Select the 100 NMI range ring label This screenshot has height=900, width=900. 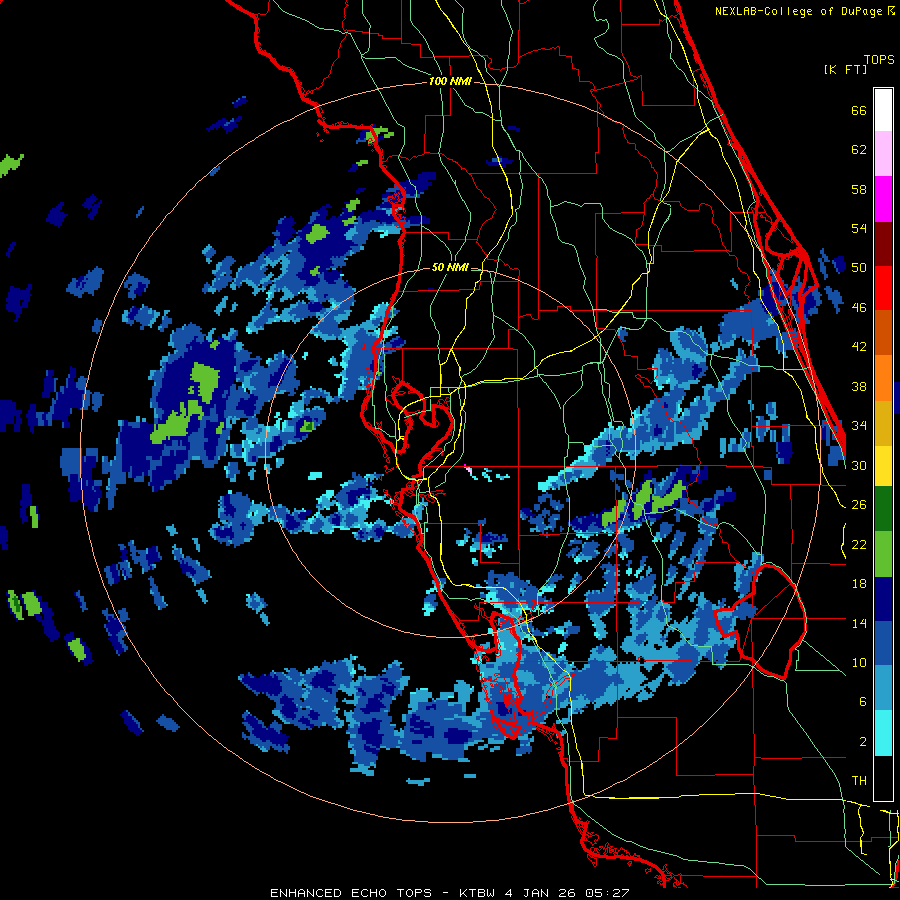450,82
